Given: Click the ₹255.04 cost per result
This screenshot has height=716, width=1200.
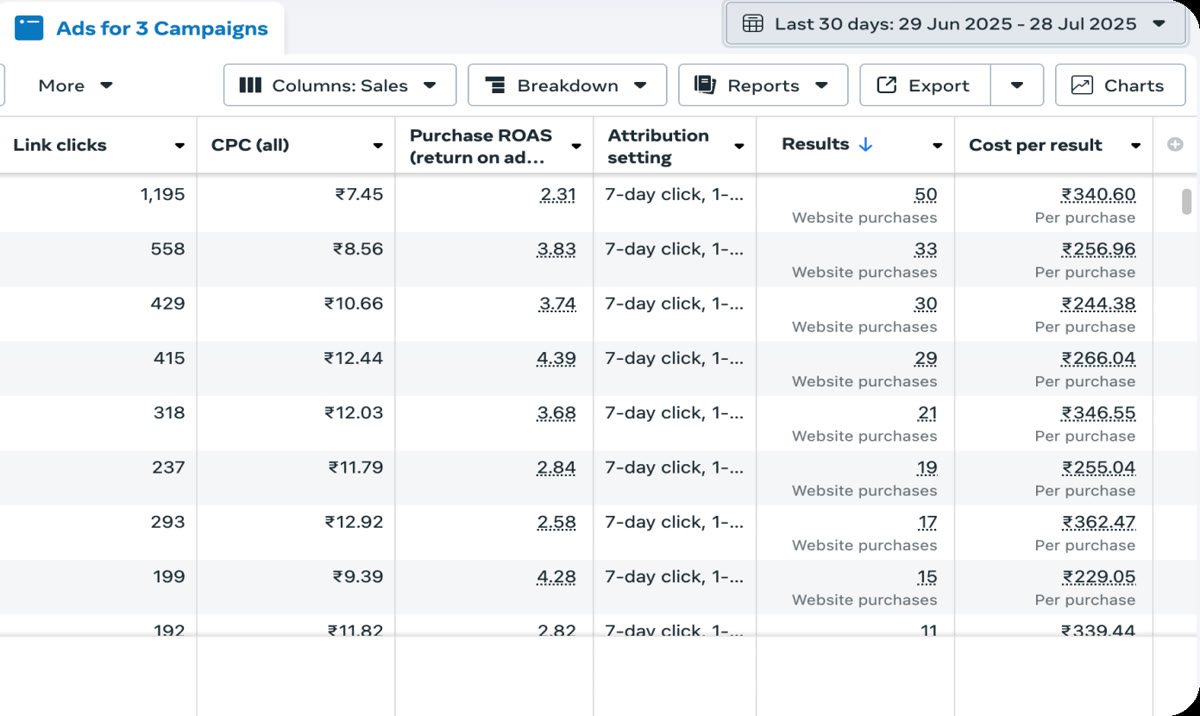Looking at the screenshot, I should pyautogui.click(x=1098, y=467).
